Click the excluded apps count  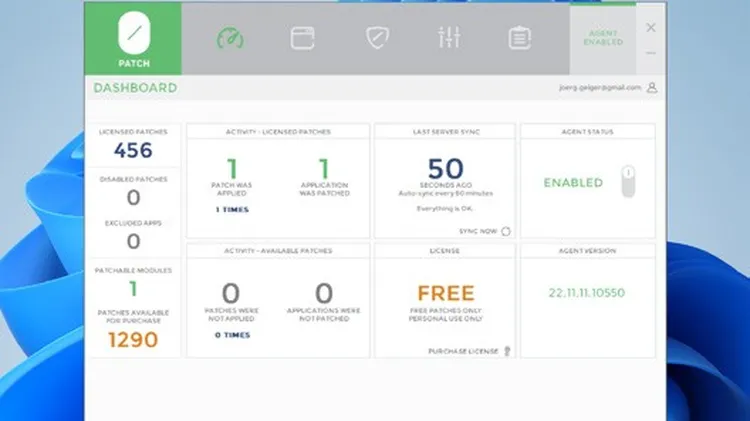(x=133, y=242)
